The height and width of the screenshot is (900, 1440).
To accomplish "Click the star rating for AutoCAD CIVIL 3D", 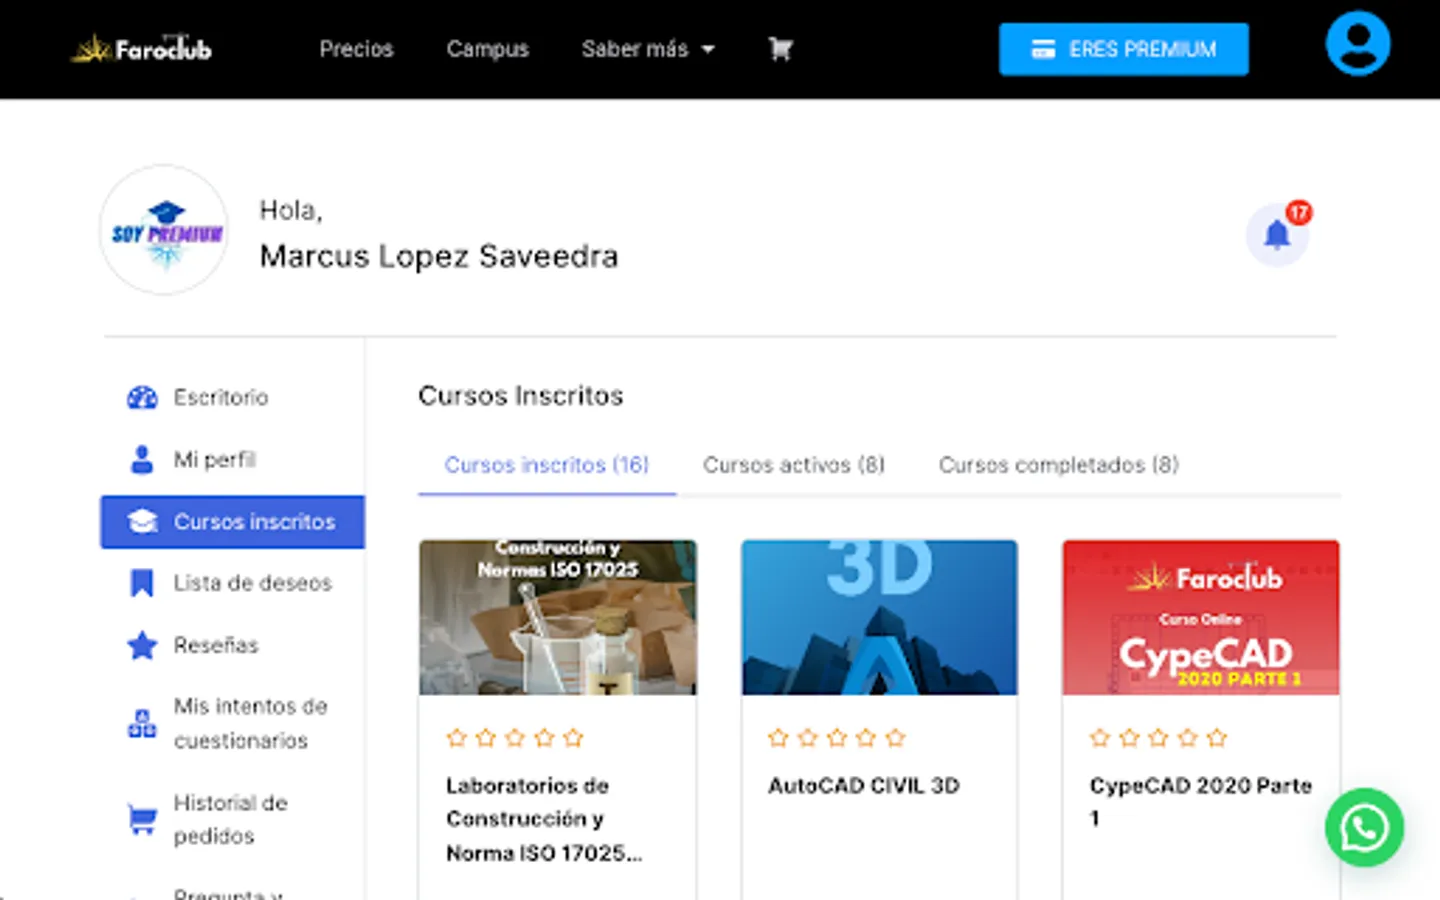I will click(x=837, y=738).
